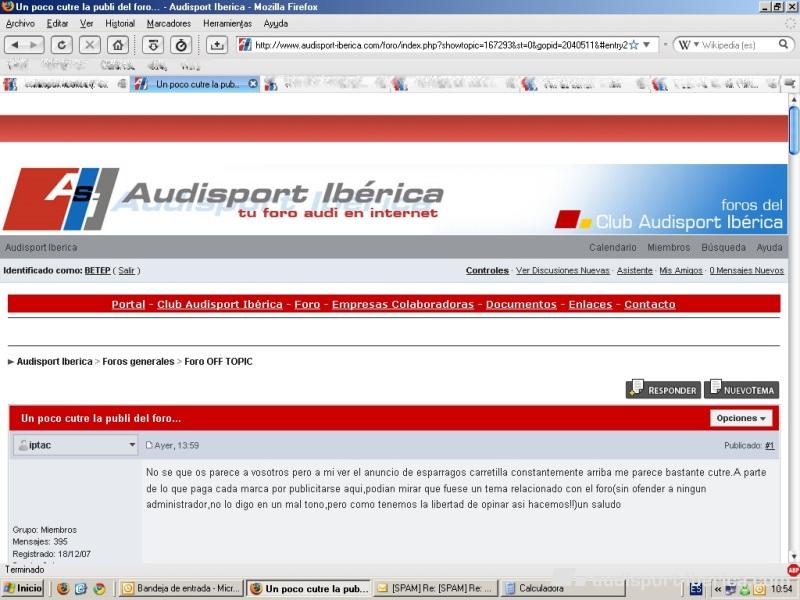This screenshot has width=800, height=600.
Task: Run the Wikipedia search with the magnifier
Action: click(783, 44)
